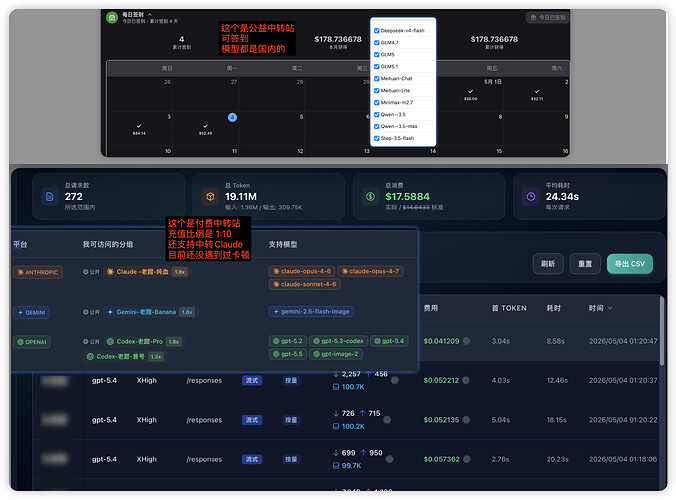This screenshot has height=500, width=676.
Task: Select the Gemini-老哥-Banana group
Action: 150,312
